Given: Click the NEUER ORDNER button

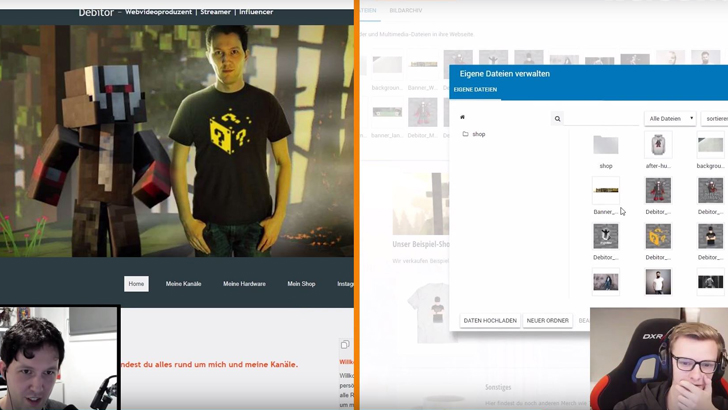Looking at the screenshot, I should pyautogui.click(x=547, y=320).
